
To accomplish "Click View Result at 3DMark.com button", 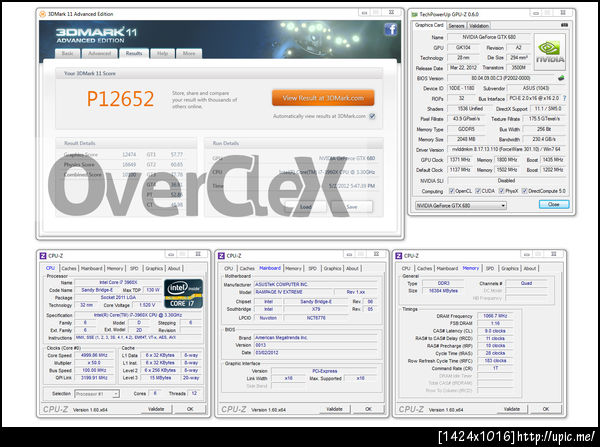I will tap(323, 98).
